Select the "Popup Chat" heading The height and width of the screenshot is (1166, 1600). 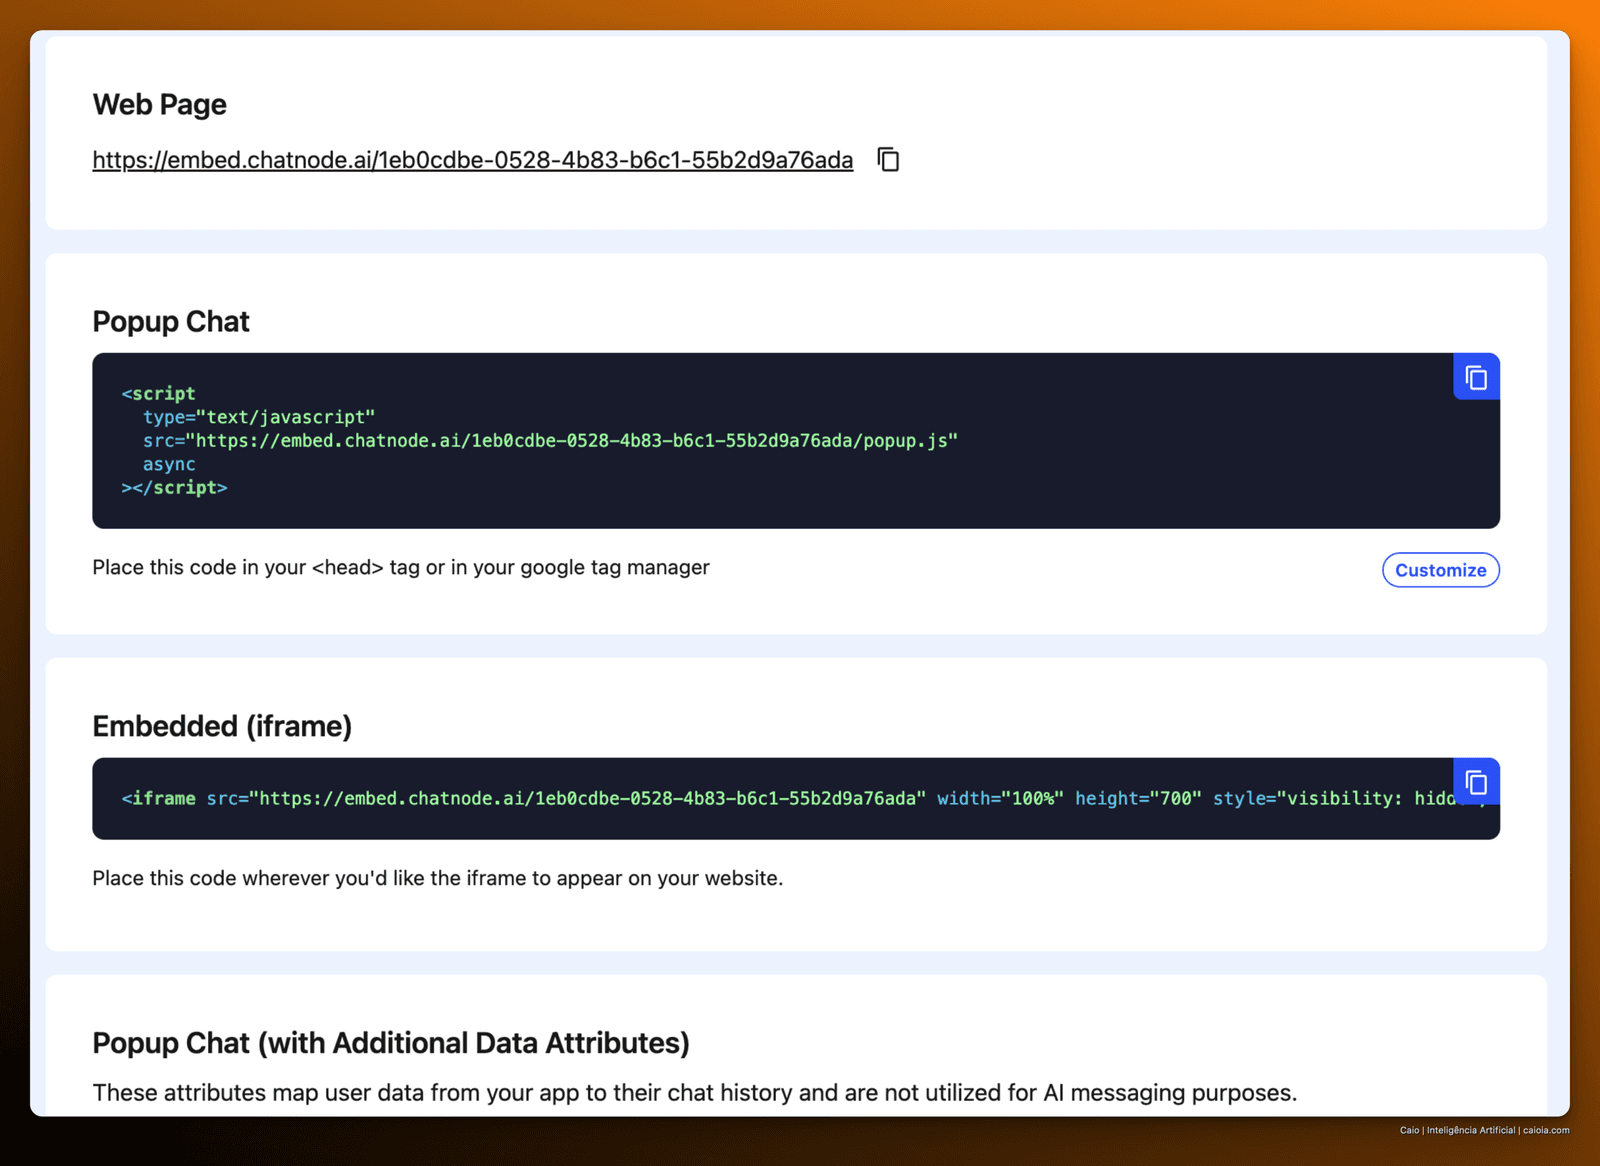pos(171,321)
